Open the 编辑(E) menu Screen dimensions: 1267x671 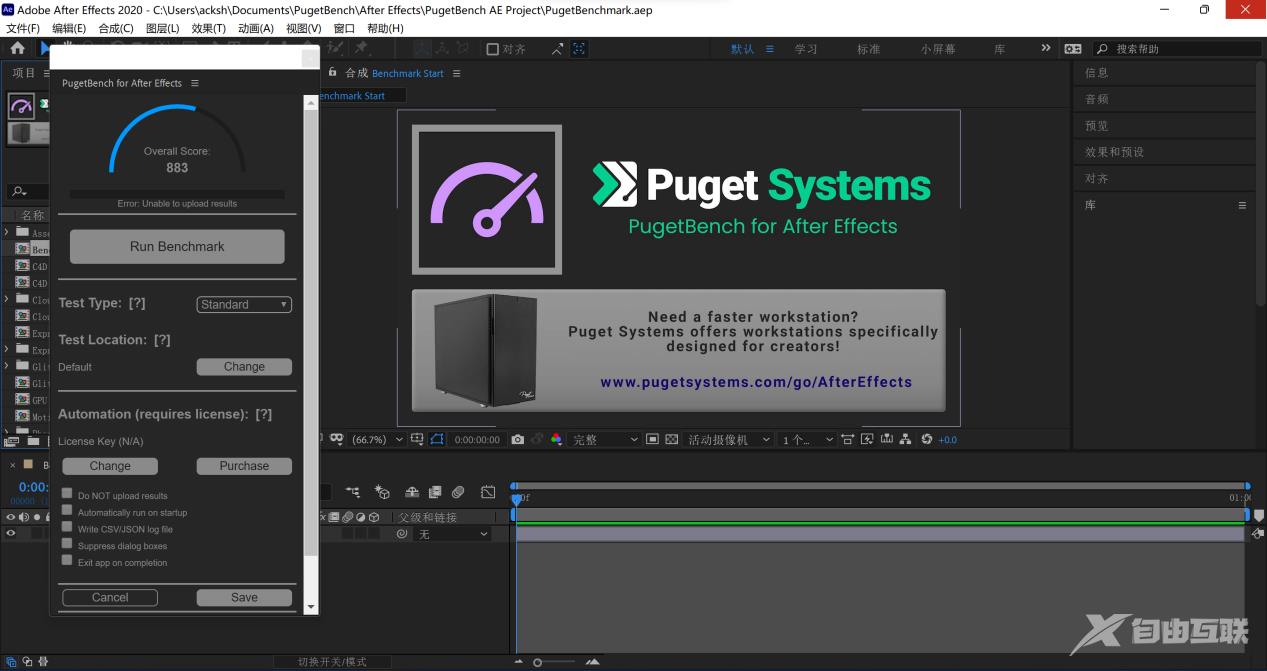(x=69, y=28)
